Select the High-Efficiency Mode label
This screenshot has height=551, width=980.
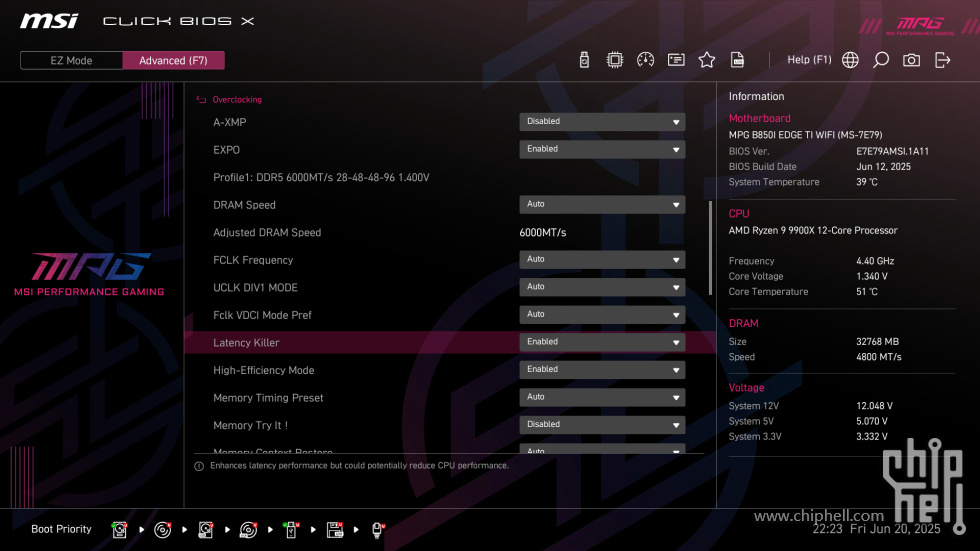point(264,370)
